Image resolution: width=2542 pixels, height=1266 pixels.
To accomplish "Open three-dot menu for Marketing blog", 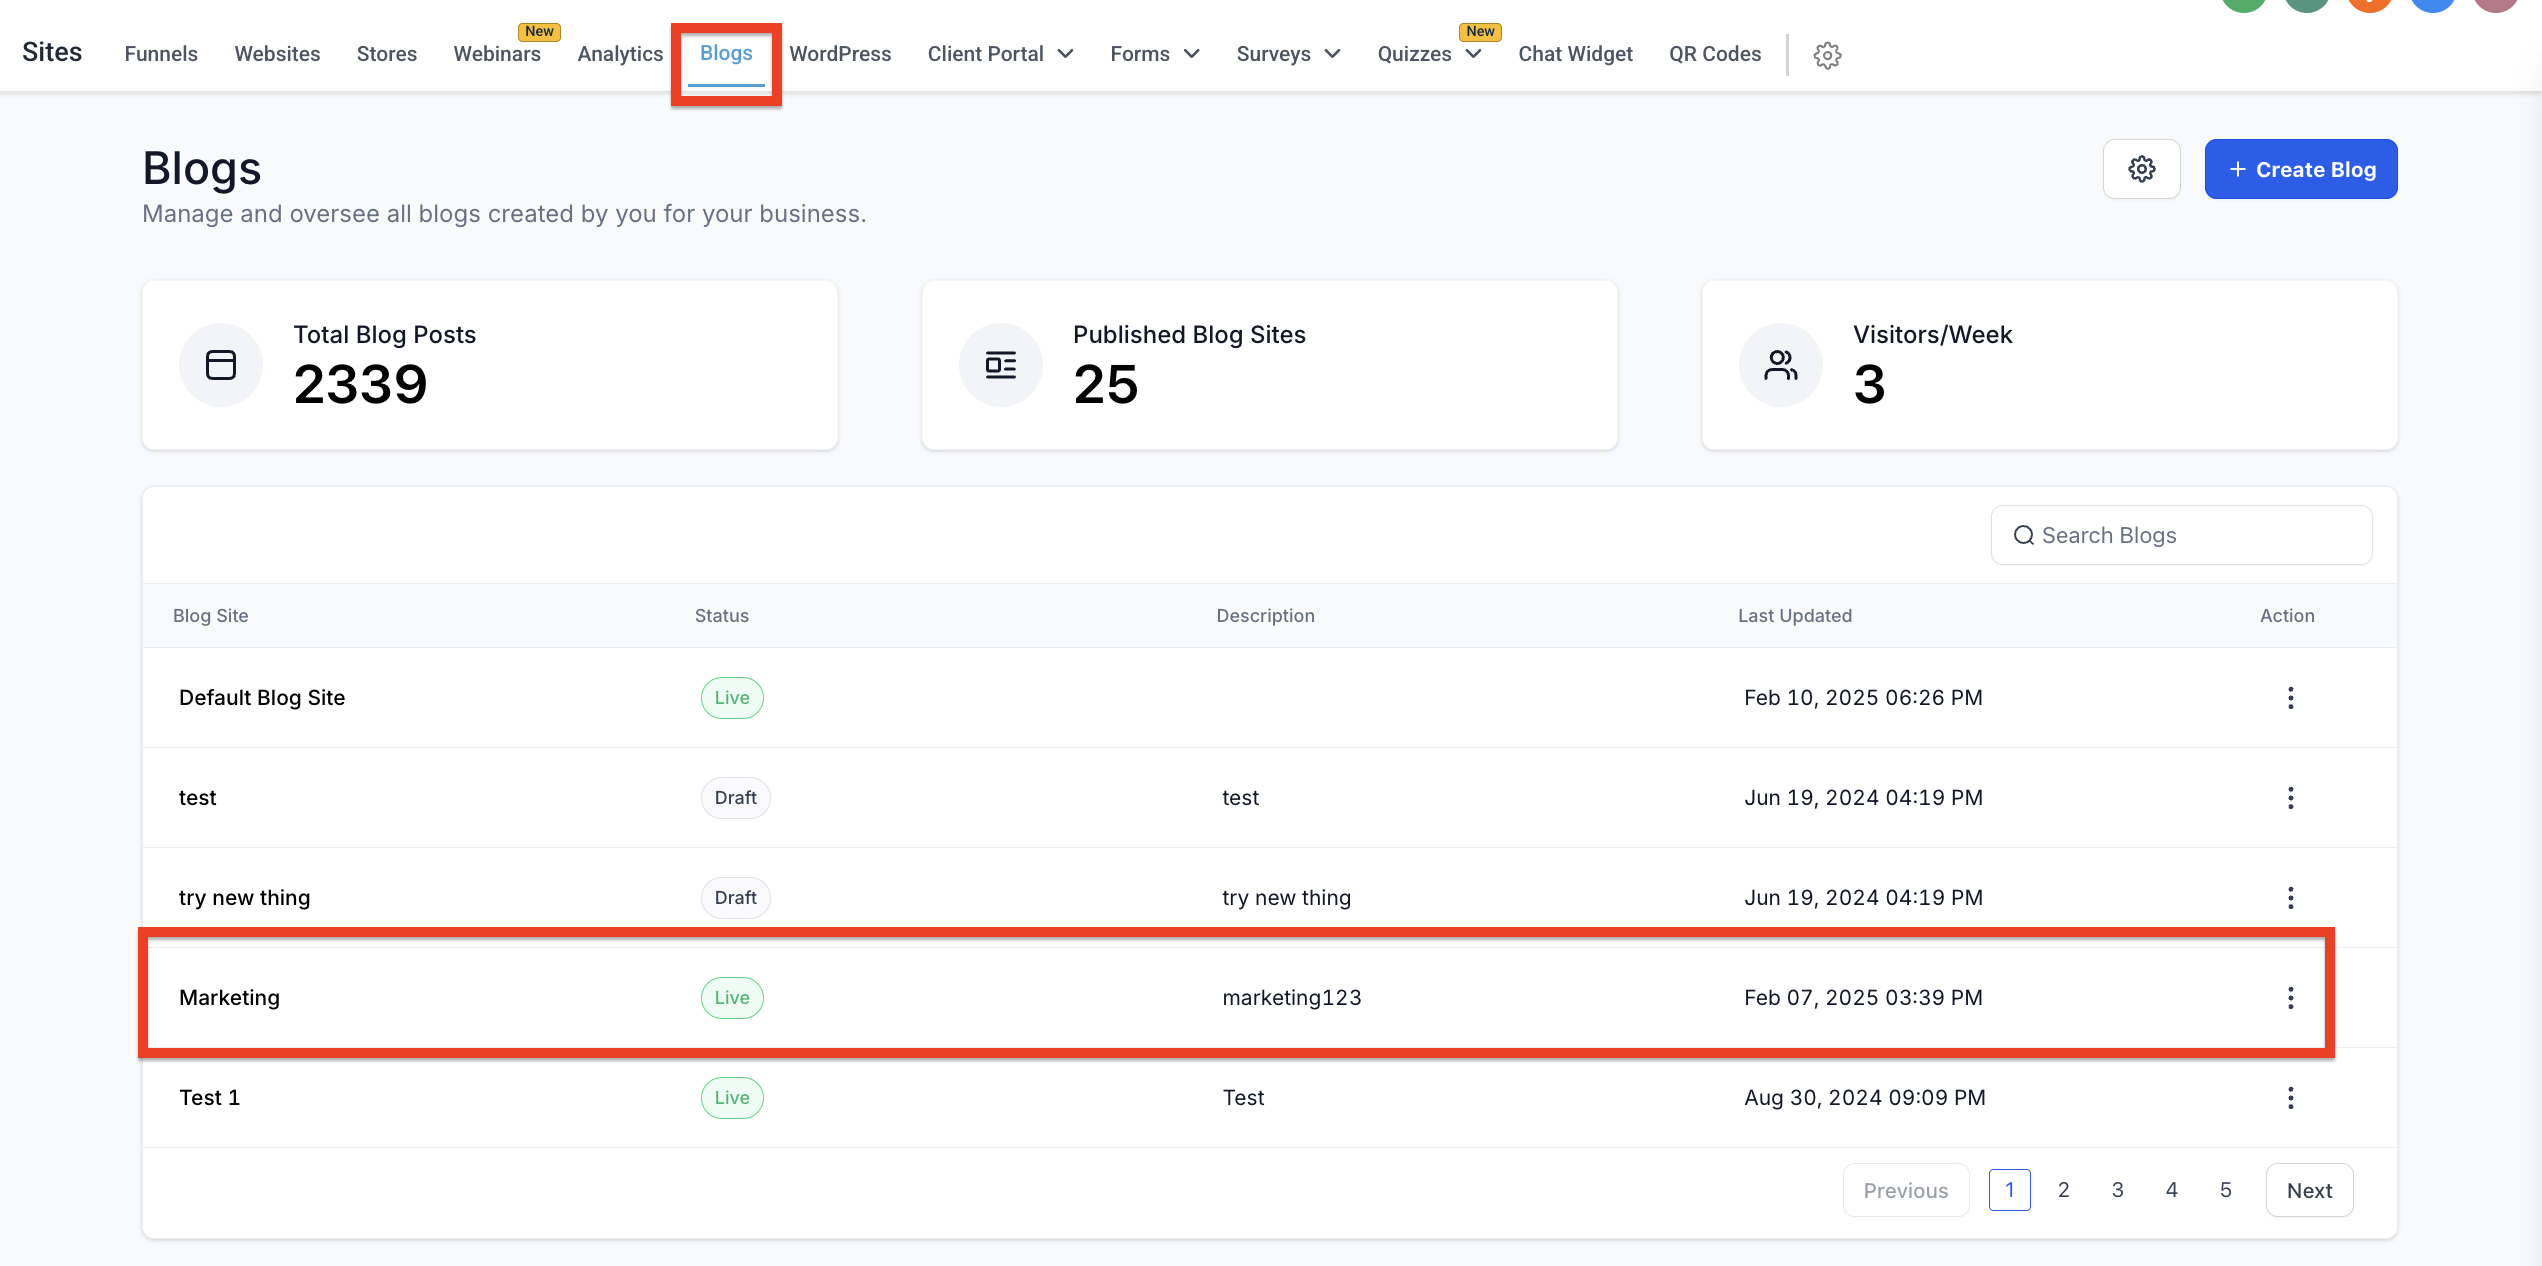I will (x=2290, y=998).
